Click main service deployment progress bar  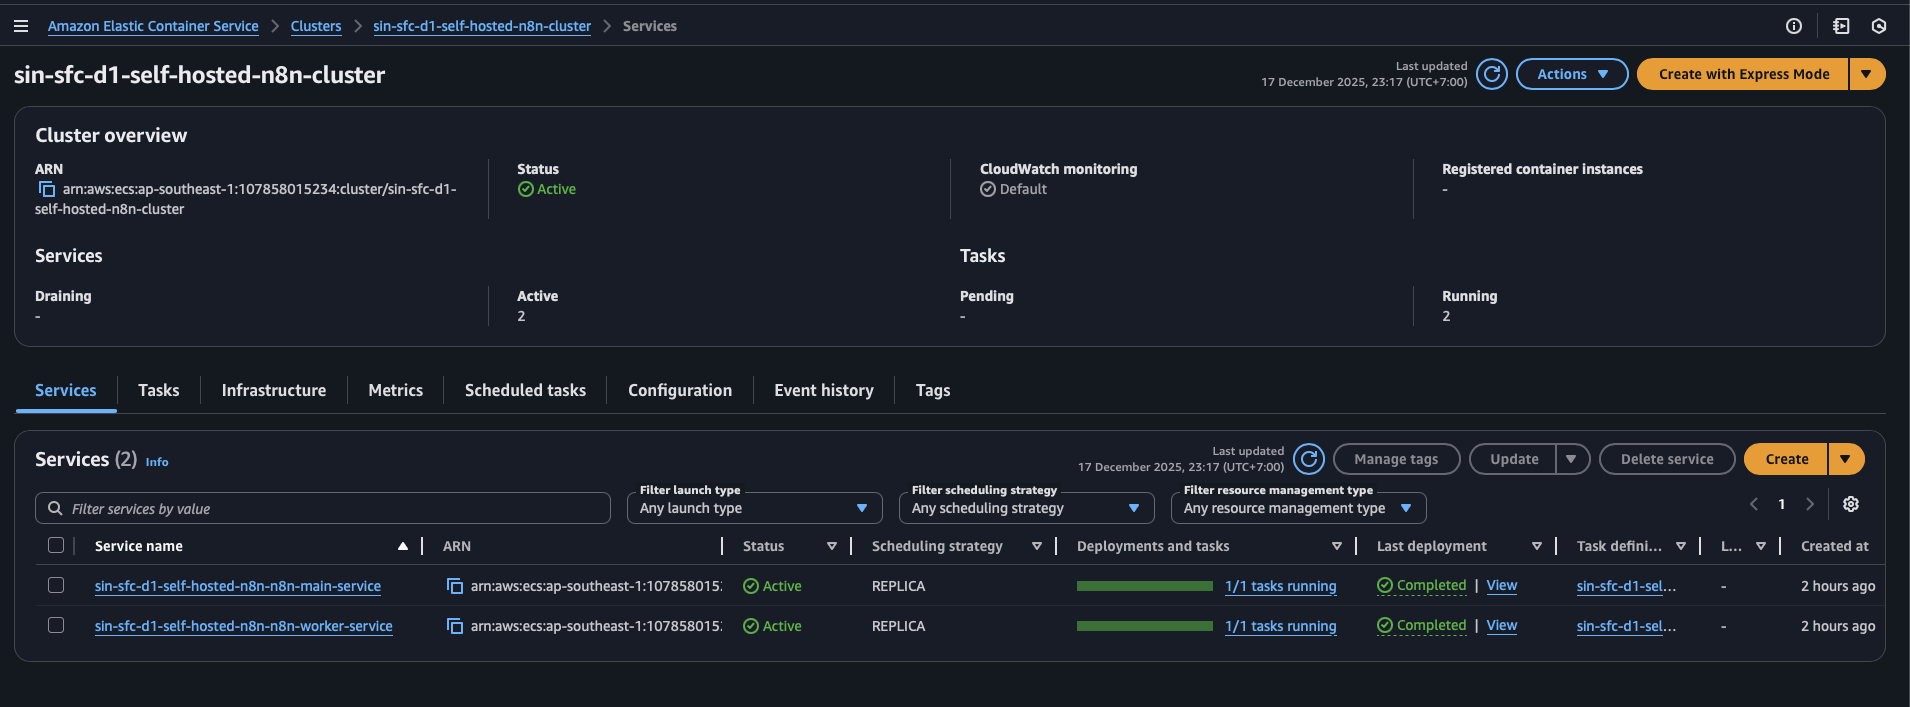[1145, 586]
